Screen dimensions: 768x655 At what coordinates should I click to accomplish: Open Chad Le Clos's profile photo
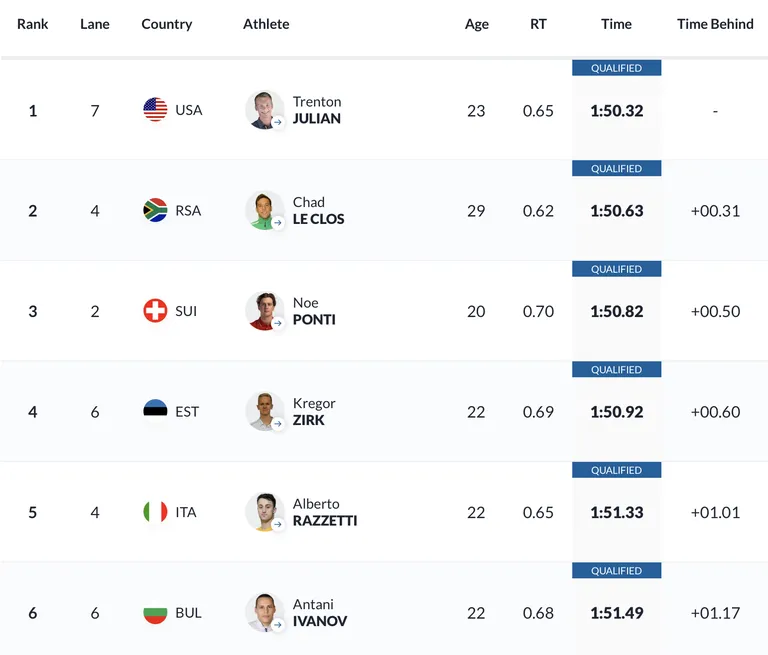tap(264, 210)
